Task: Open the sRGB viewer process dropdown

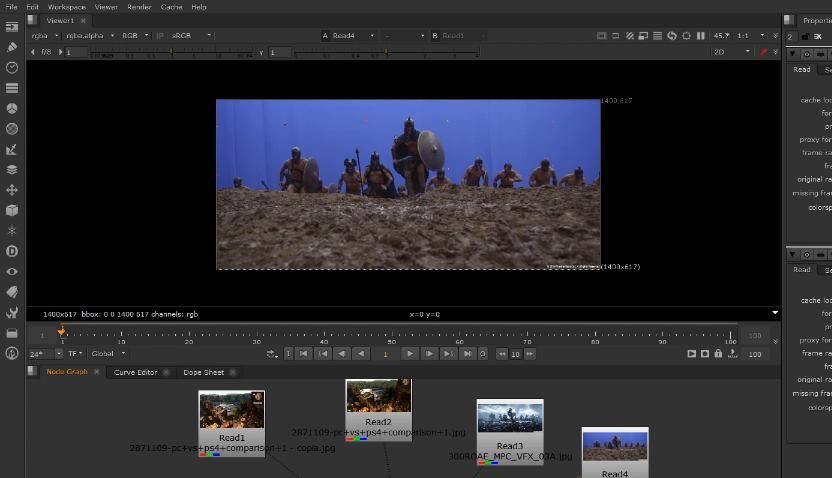Action: coord(190,36)
